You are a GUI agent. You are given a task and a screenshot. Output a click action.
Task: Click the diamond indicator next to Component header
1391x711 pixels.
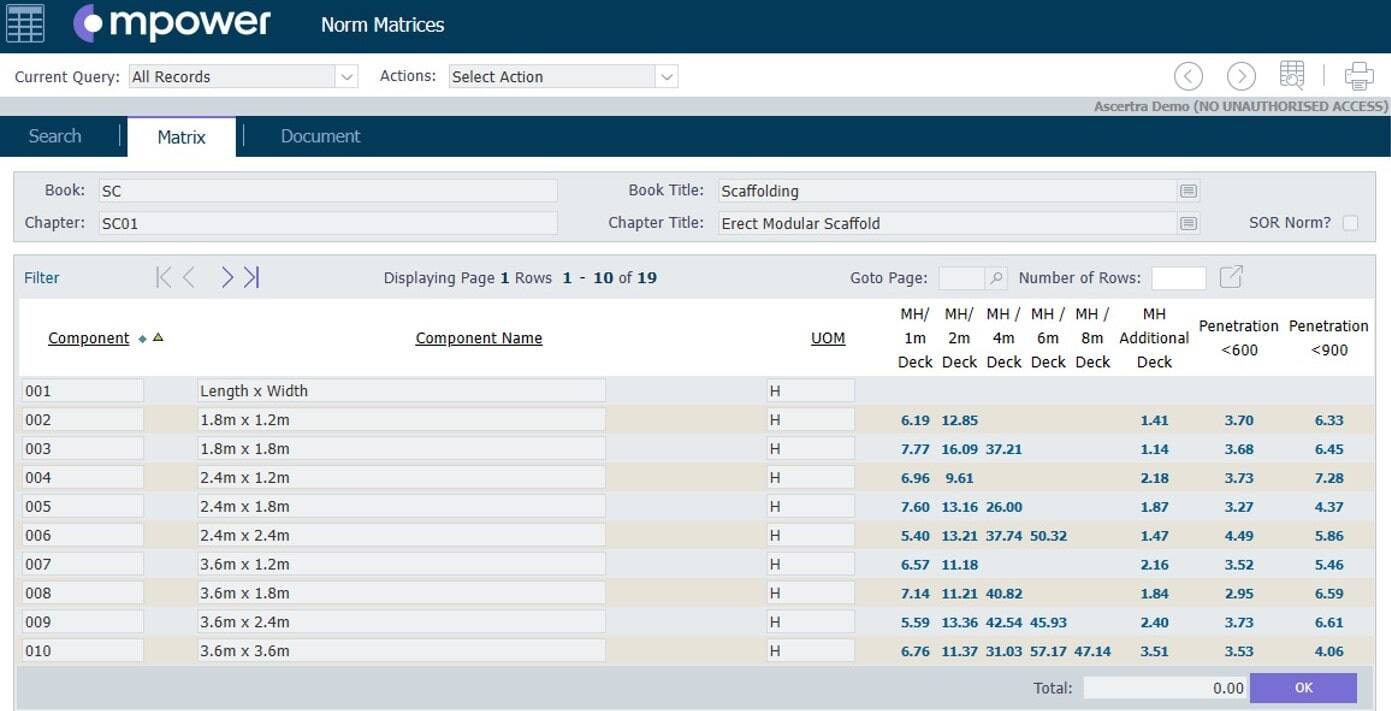click(144, 338)
